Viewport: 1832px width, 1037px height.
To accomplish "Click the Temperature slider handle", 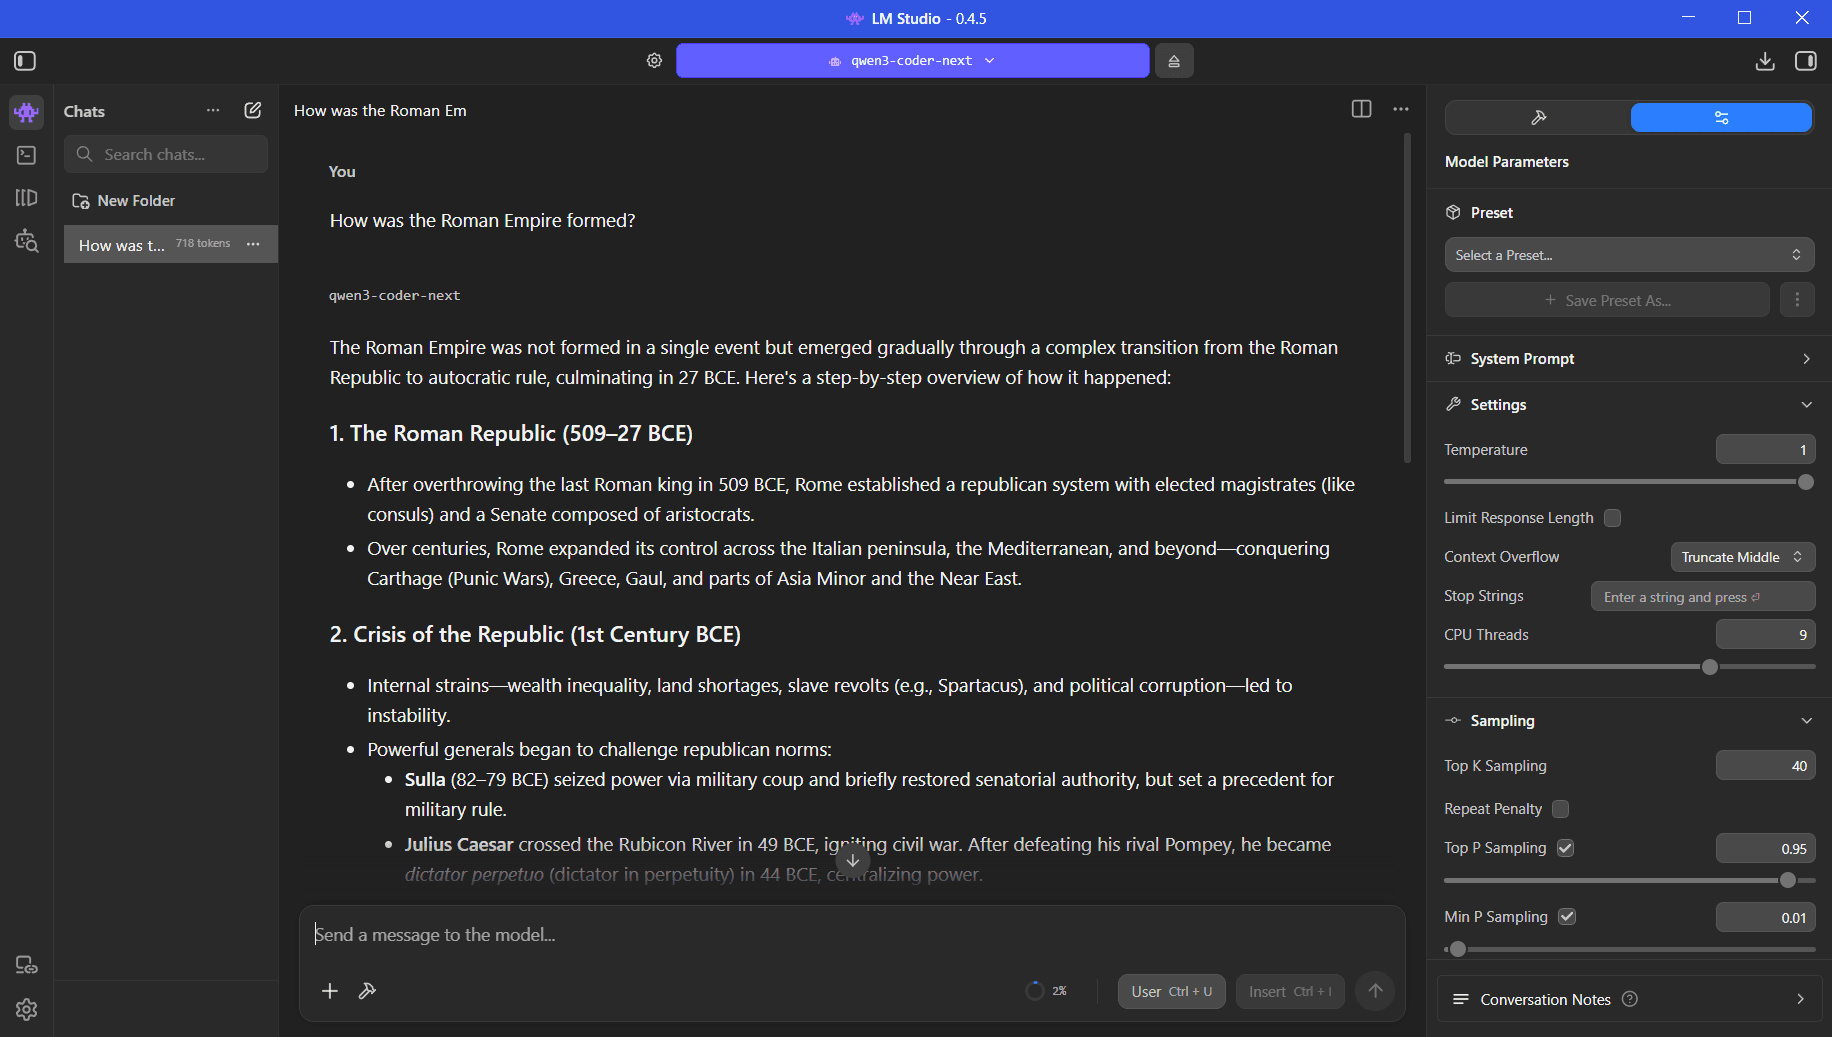I will (1805, 482).
